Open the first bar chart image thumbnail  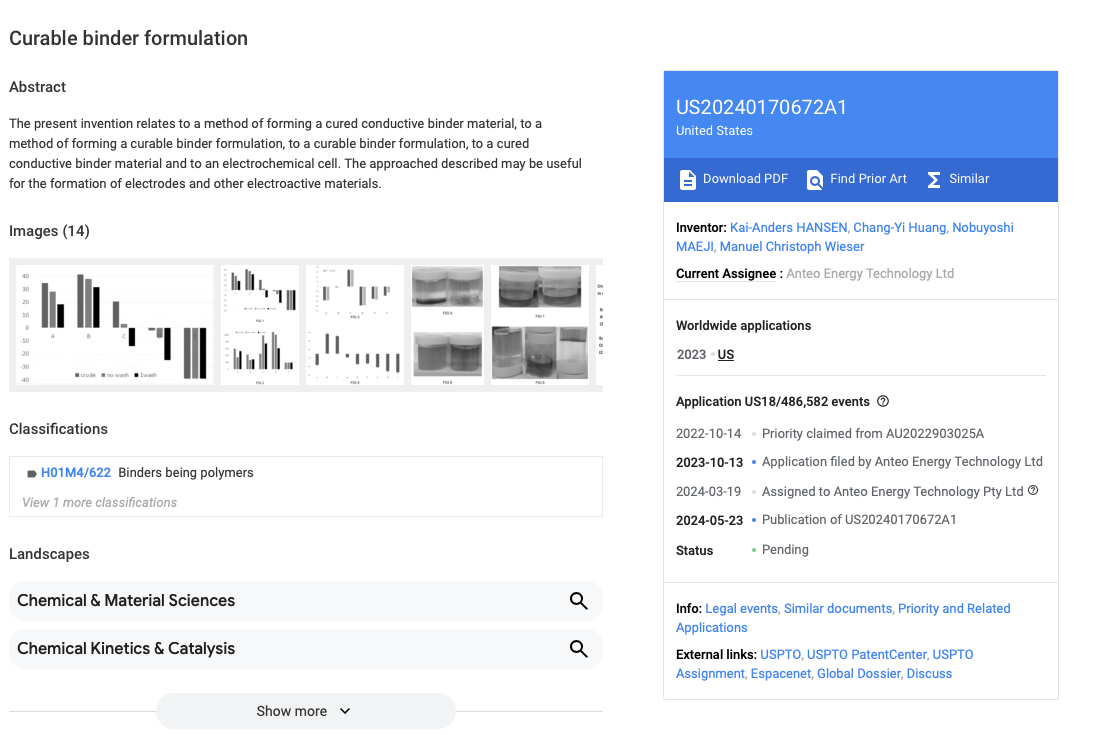tap(115, 325)
